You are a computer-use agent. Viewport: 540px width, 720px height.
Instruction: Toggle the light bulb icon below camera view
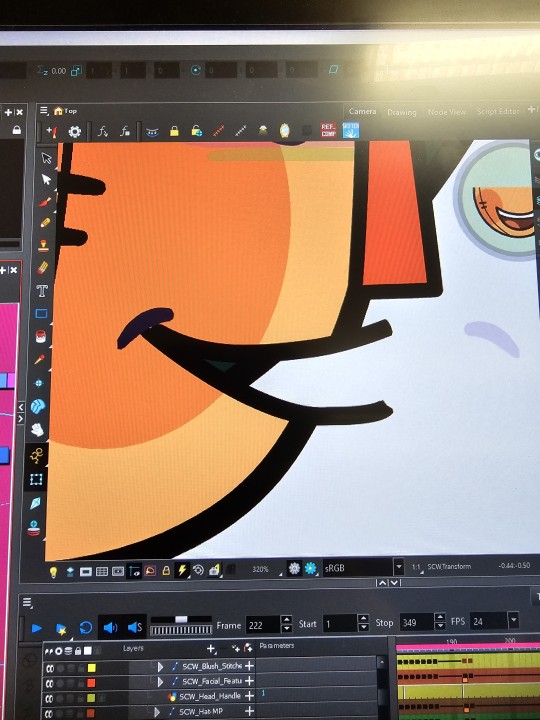pyautogui.click(x=53, y=572)
